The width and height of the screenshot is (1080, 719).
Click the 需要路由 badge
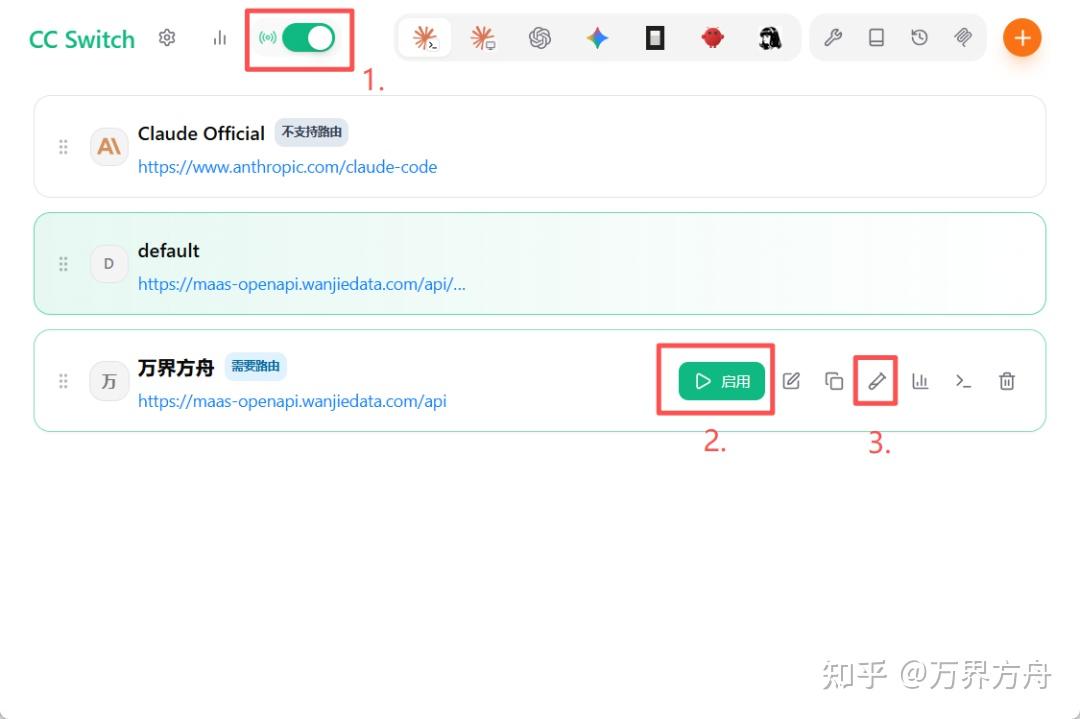256,366
